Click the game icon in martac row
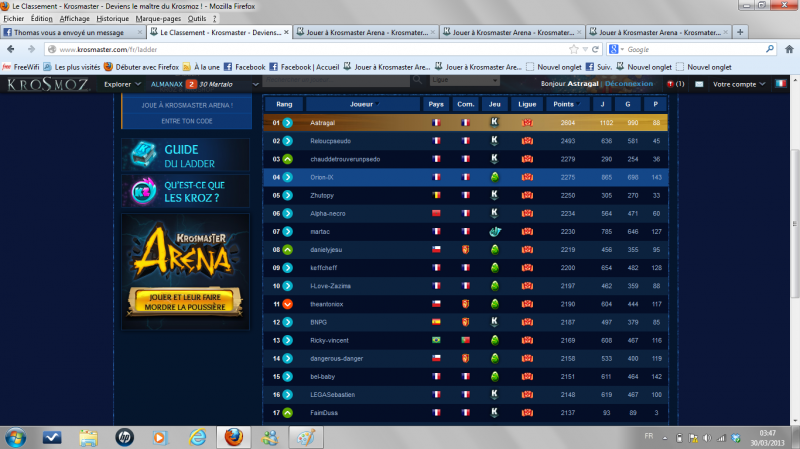 [x=494, y=232]
